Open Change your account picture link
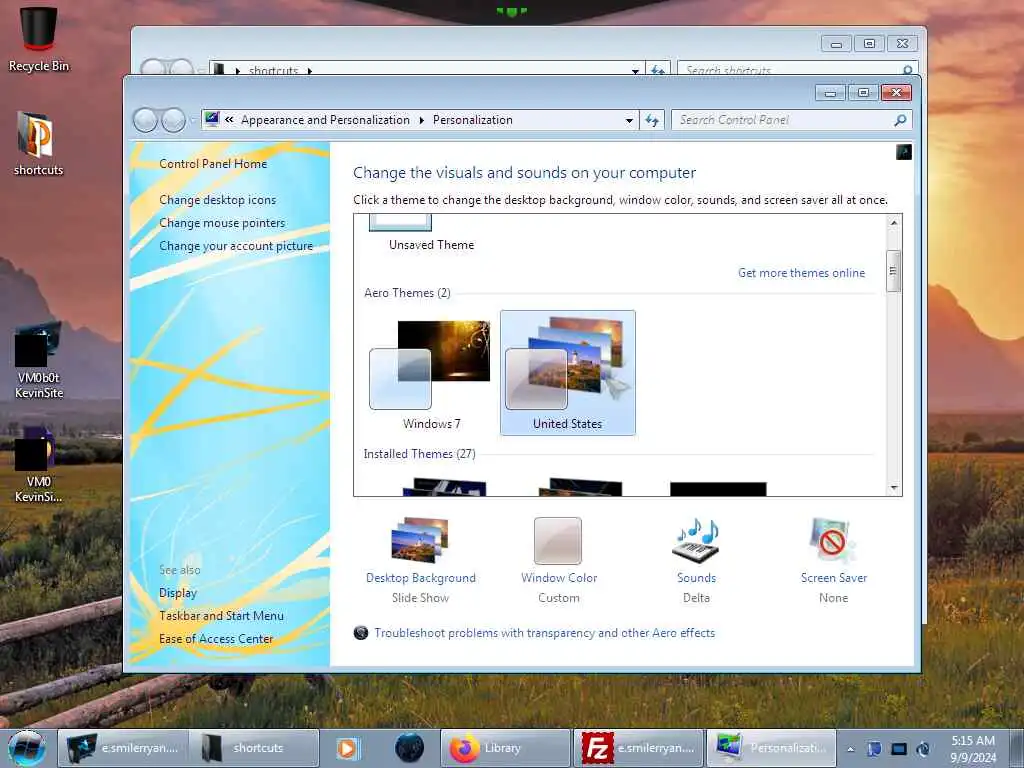This screenshot has width=1024, height=768. tap(236, 246)
